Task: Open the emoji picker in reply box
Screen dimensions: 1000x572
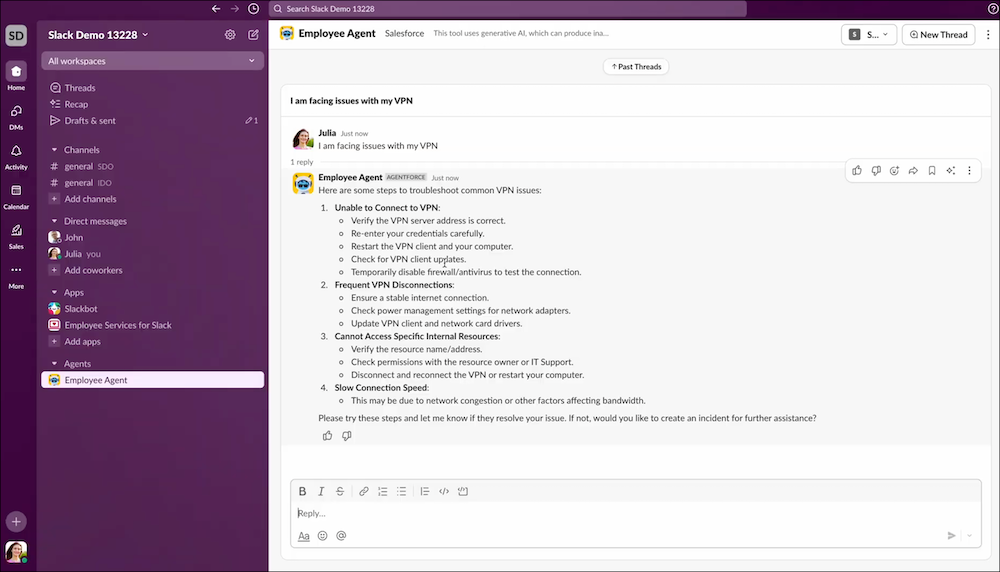Action: pyautogui.click(x=323, y=536)
